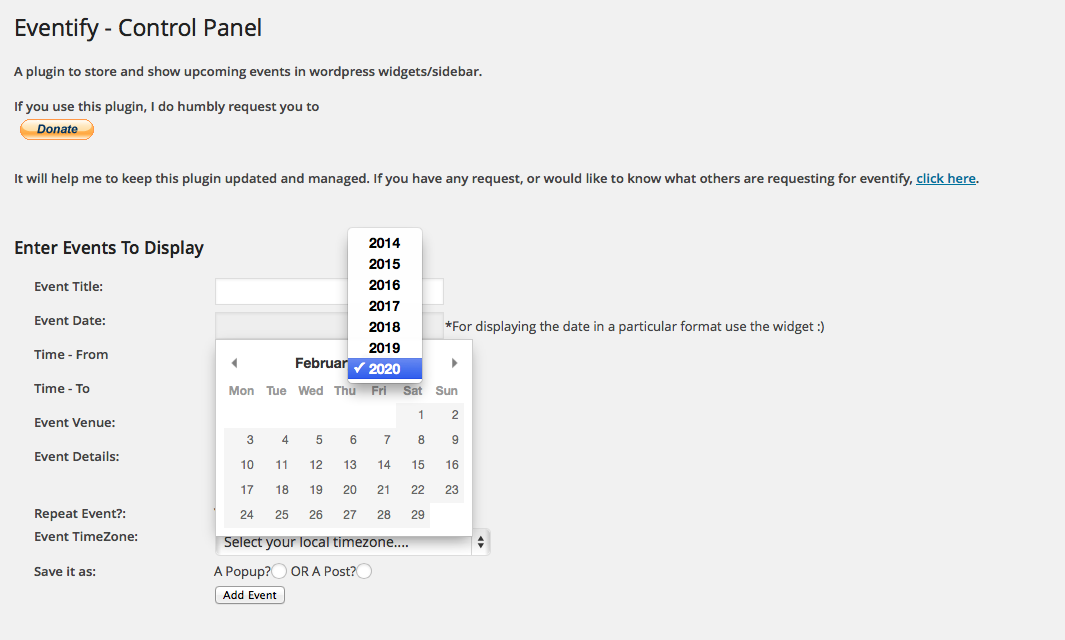The height and width of the screenshot is (640, 1065).
Task: Click the Add Event button
Action: (x=250, y=595)
